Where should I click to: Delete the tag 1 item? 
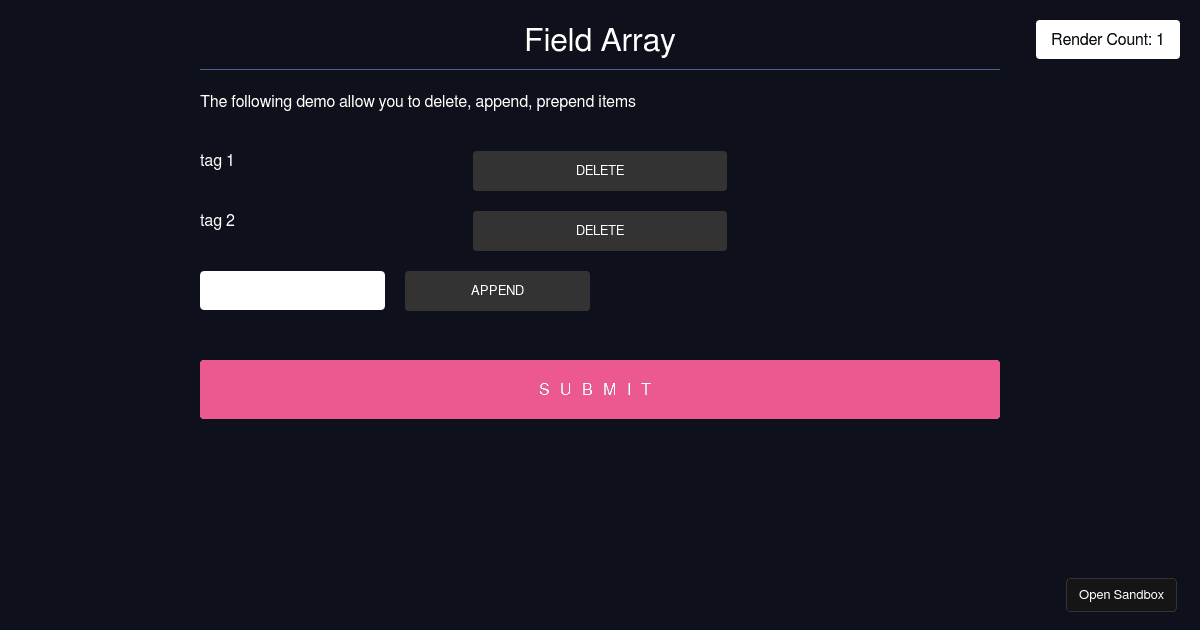point(599,171)
